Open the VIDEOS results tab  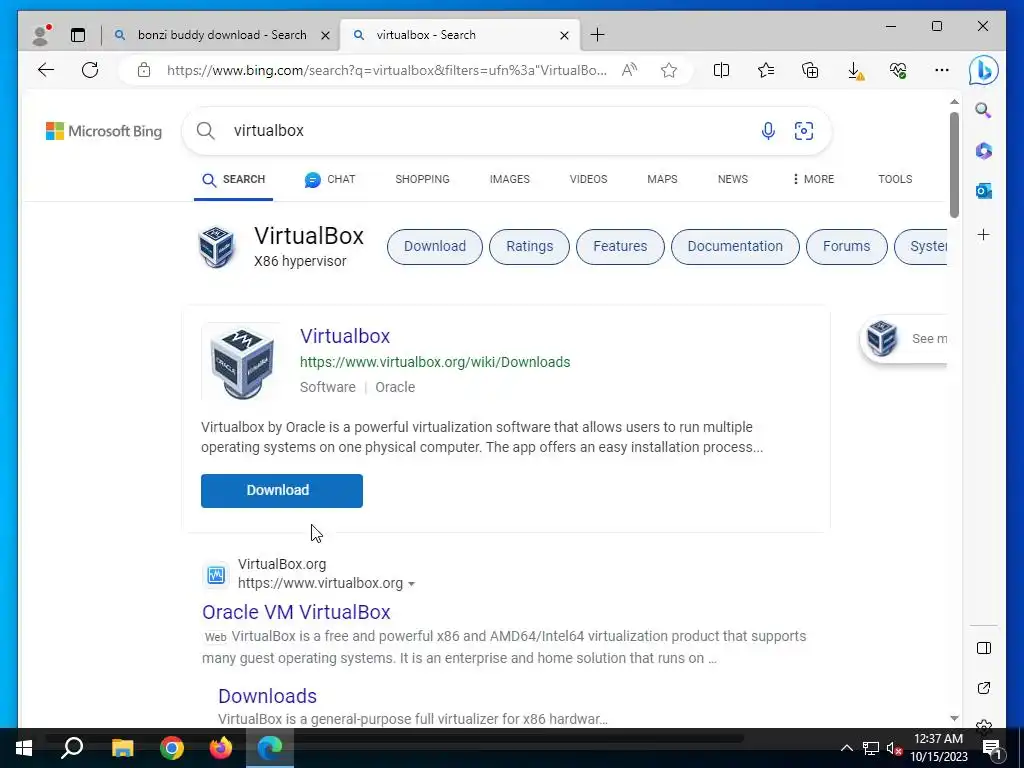tap(588, 179)
